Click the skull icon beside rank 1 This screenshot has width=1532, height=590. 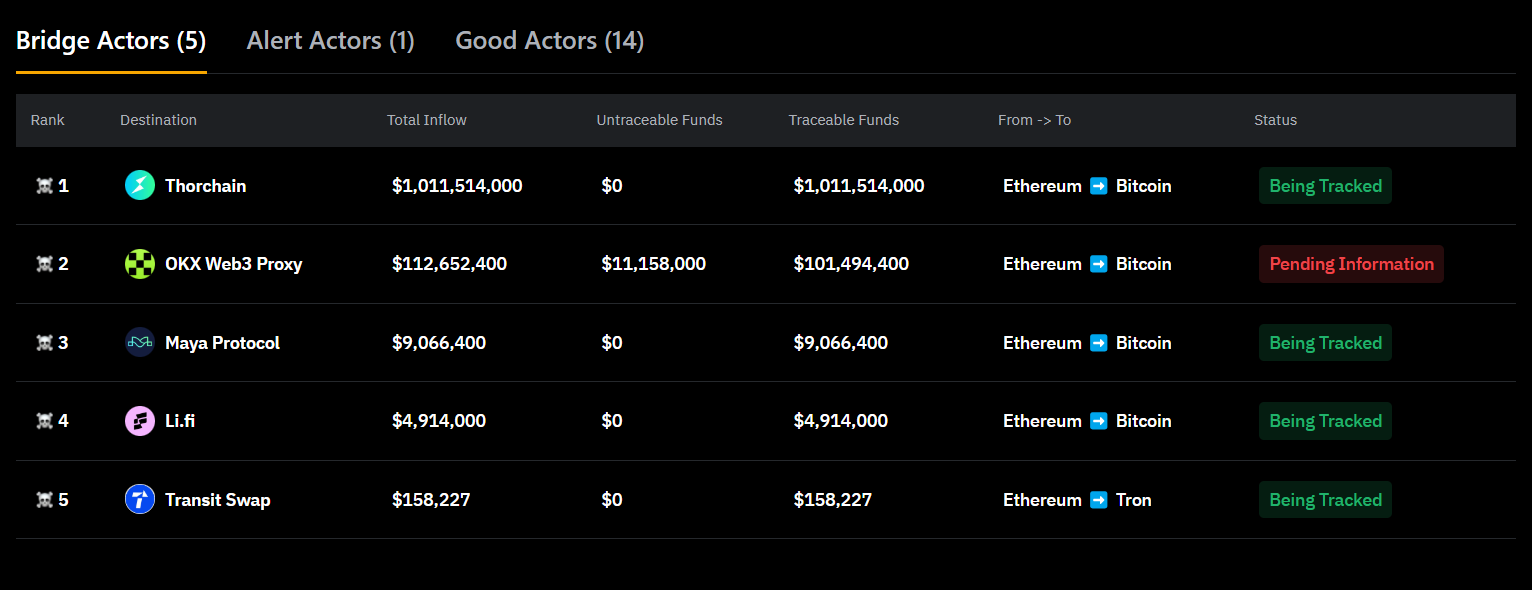[44, 186]
